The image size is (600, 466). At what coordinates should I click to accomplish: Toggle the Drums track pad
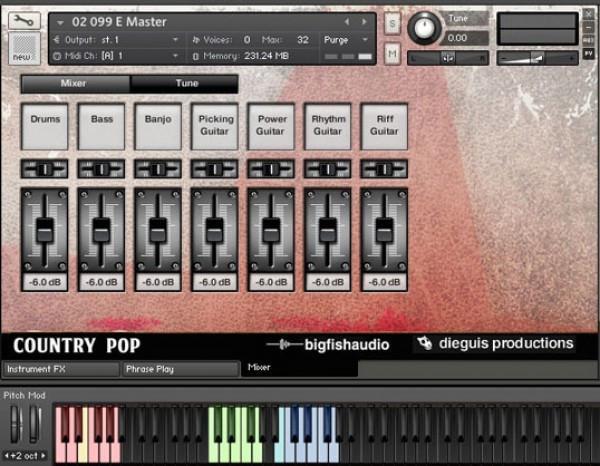44,125
